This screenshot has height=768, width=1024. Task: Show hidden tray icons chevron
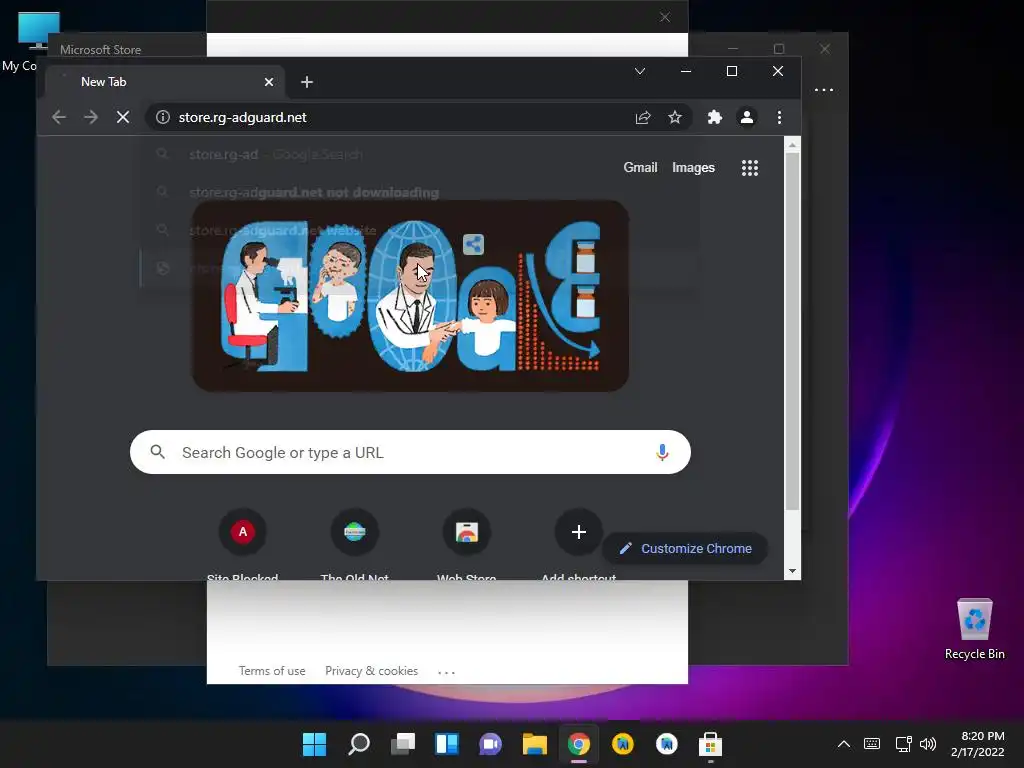point(844,744)
